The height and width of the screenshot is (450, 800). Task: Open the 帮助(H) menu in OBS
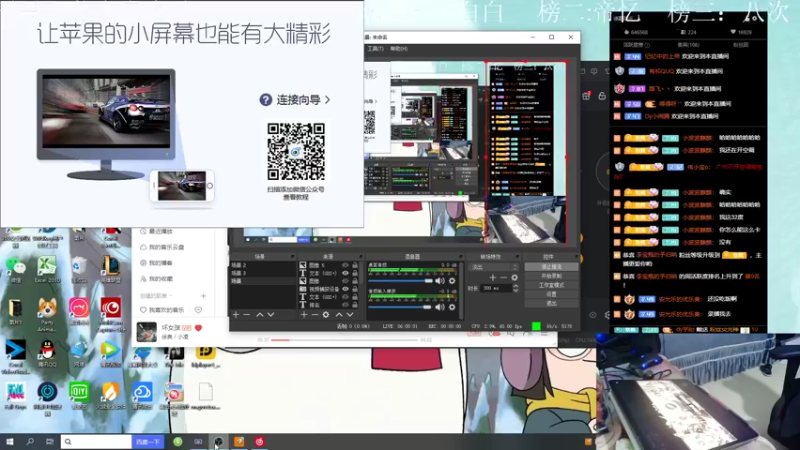pos(398,48)
